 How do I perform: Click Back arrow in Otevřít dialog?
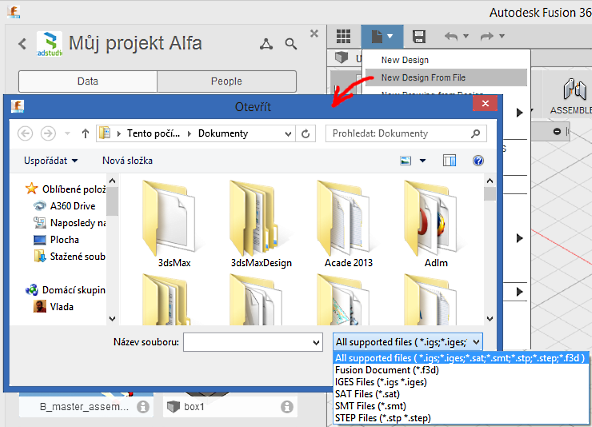[25, 133]
